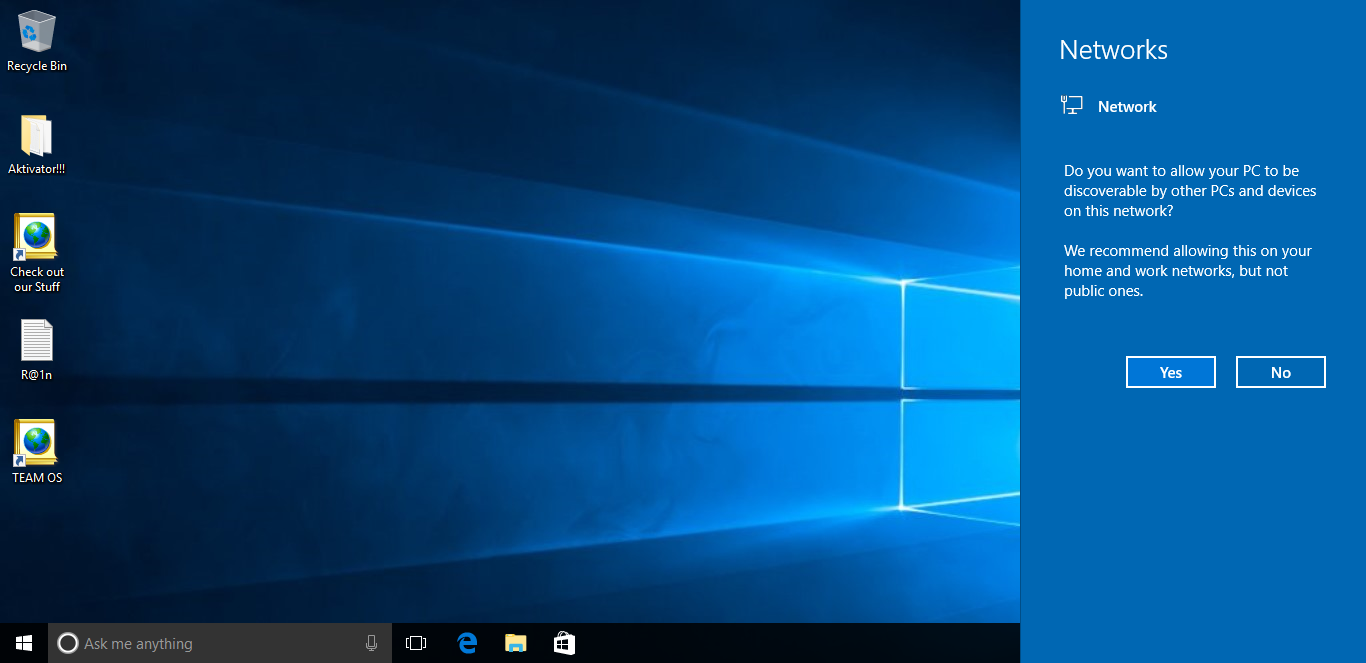Click No to deny PC discovery
The width and height of the screenshot is (1366, 663).
point(1281,372)
